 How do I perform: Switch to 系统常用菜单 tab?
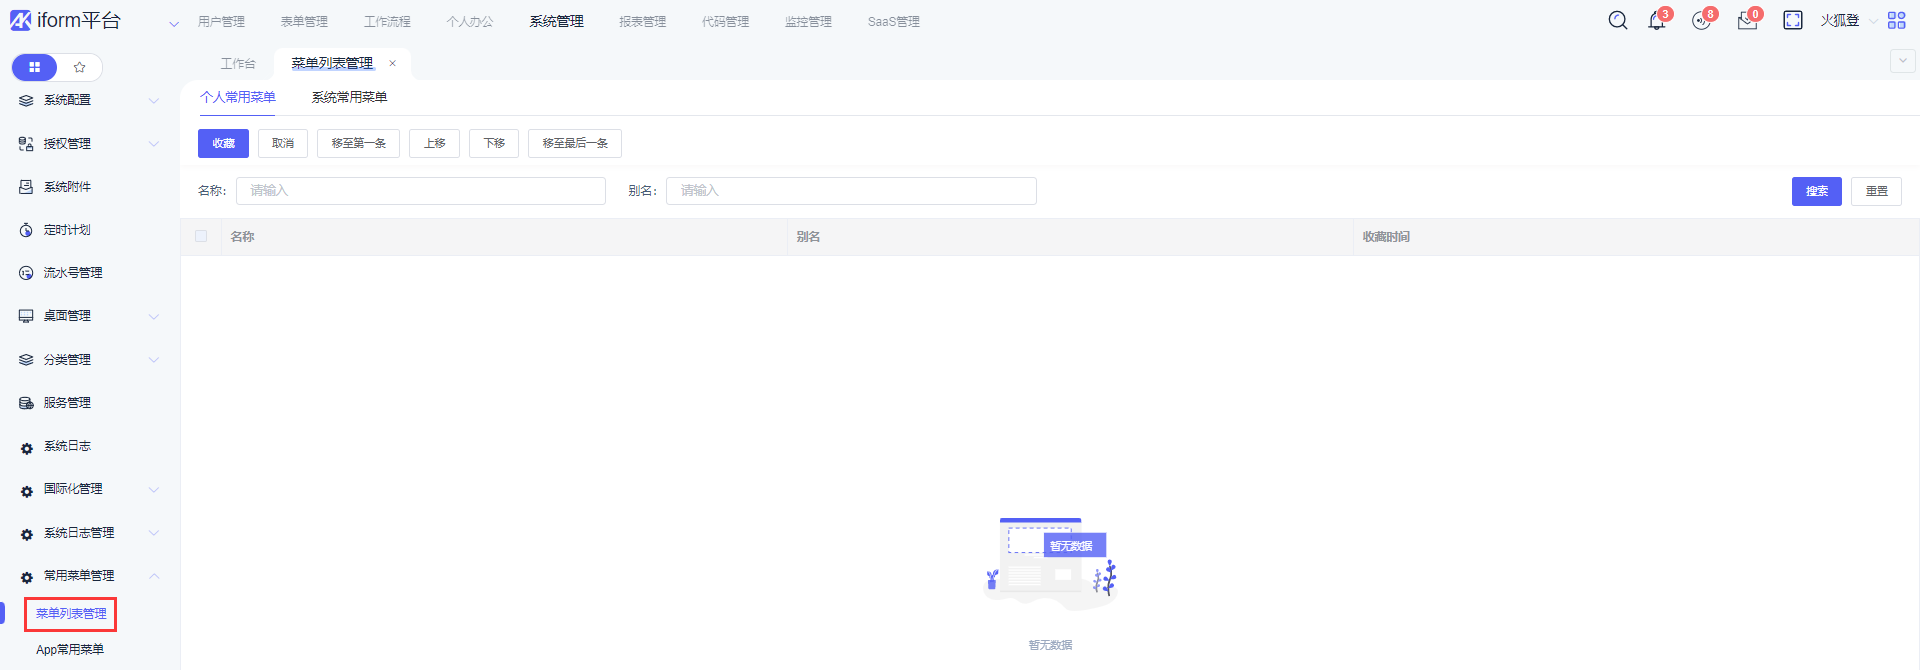pos(349,98)
